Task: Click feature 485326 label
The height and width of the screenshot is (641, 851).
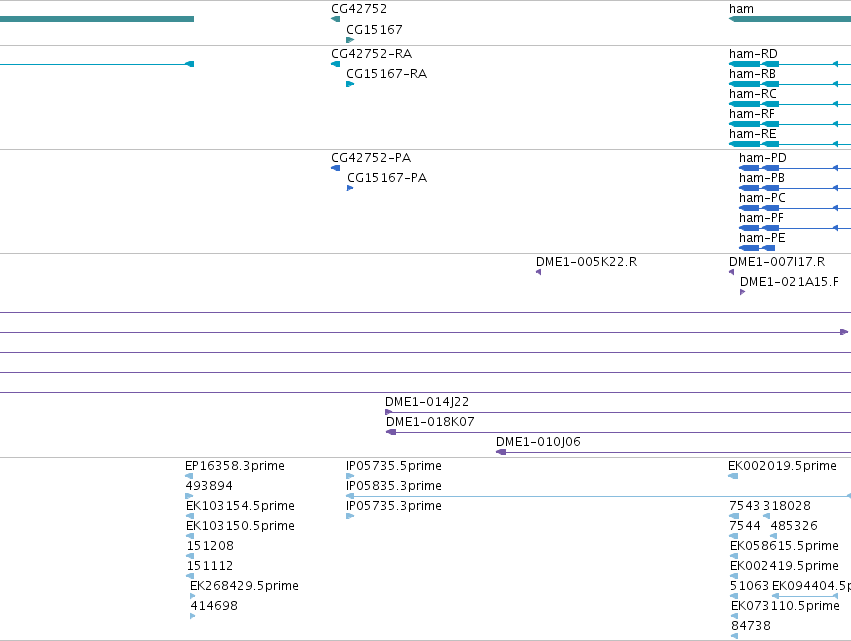Action: [x=793, y=526]
